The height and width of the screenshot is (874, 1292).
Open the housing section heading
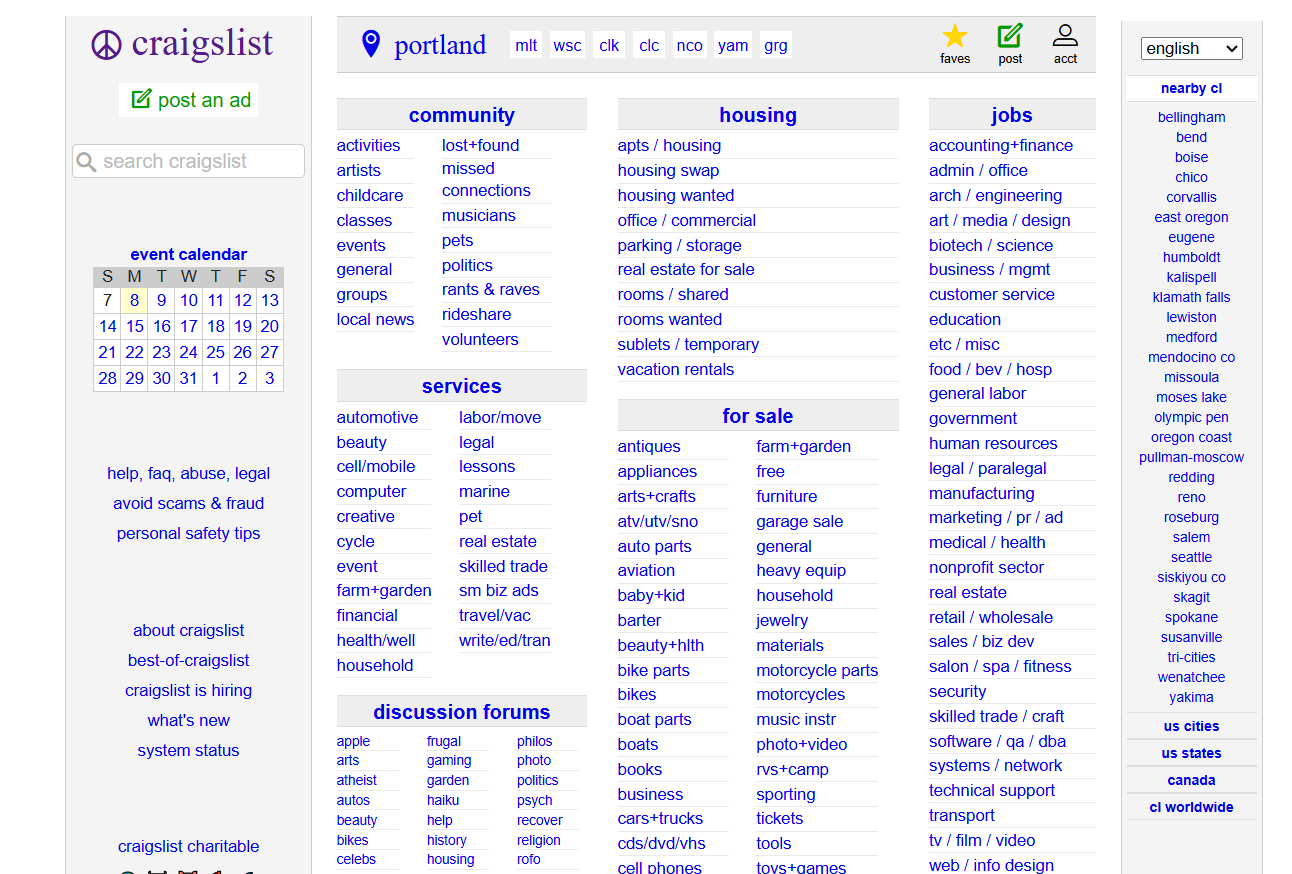(x=758, y=115)
